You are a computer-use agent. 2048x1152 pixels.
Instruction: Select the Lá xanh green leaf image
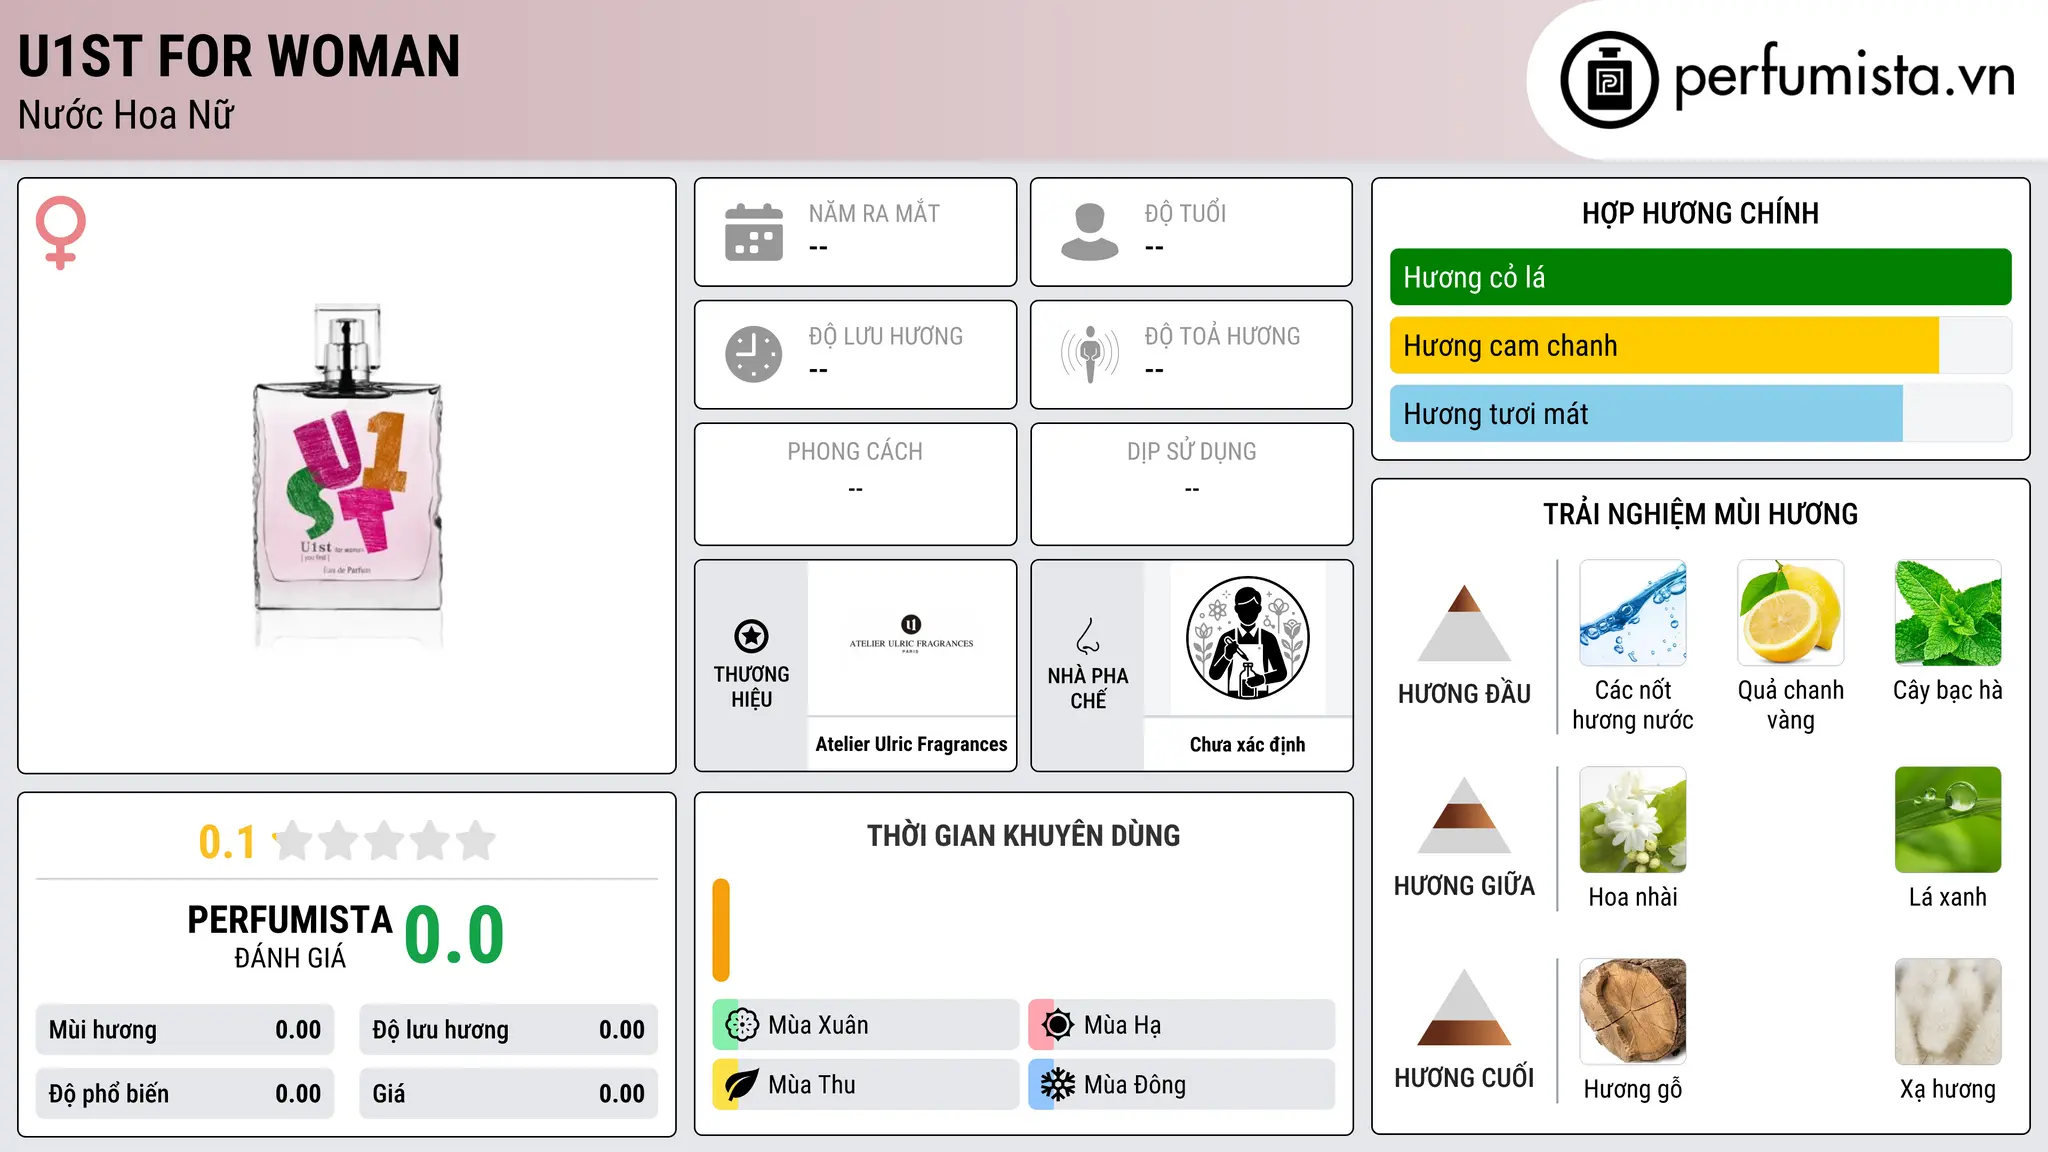1948,820
